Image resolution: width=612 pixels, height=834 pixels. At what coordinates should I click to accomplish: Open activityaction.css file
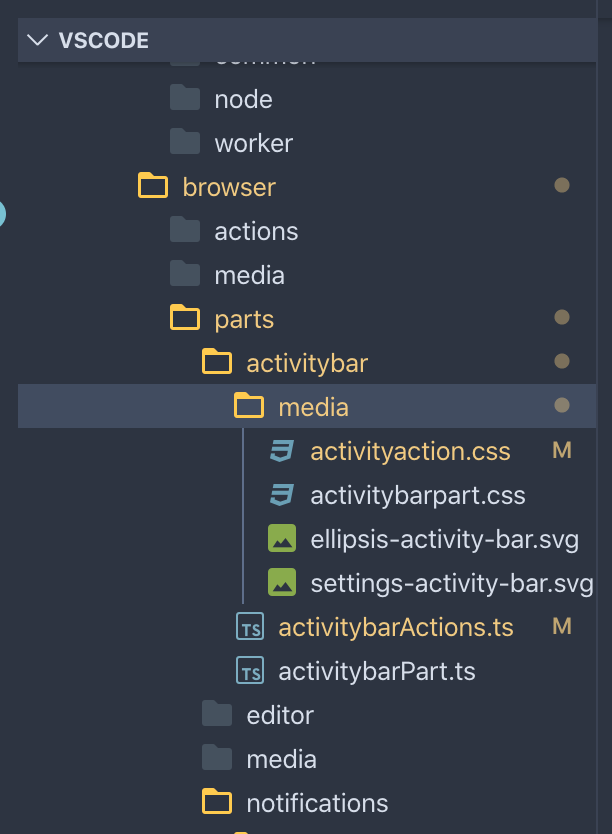click(410, 452)
